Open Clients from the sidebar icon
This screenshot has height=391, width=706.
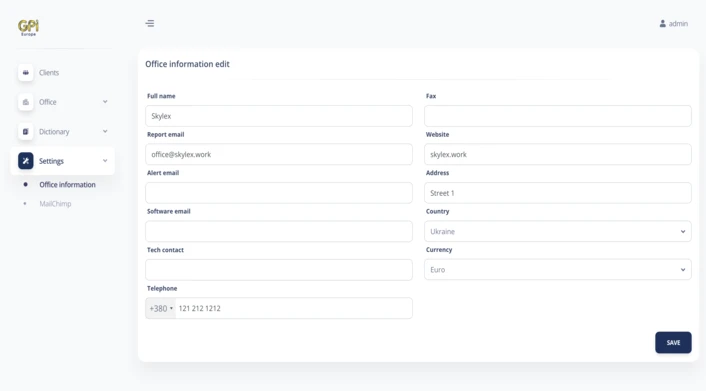[x=26, y=73]
